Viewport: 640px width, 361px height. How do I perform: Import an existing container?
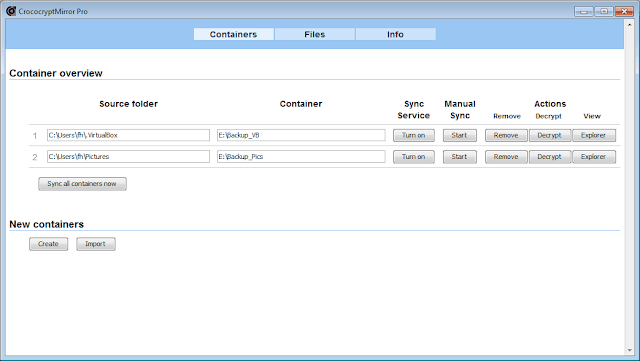point(96,244)
